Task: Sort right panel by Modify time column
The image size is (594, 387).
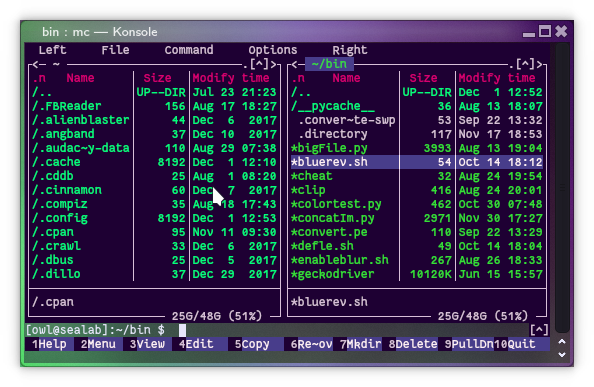Action: click(x=497, y=78)
